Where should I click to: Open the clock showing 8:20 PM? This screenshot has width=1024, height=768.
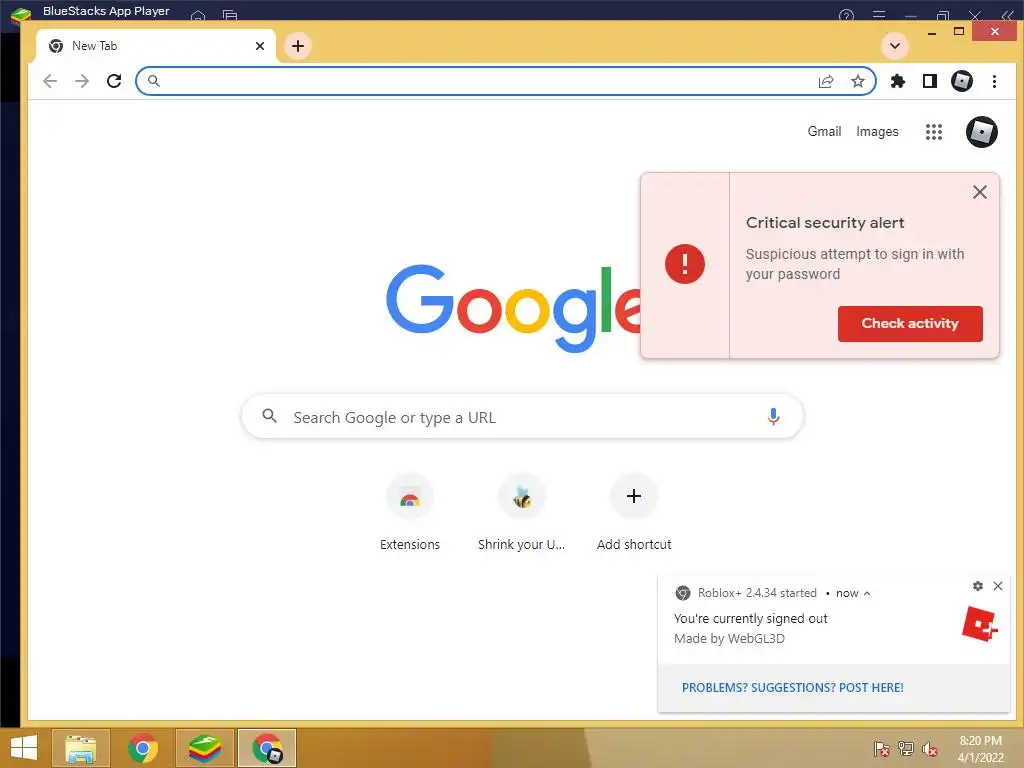pos(980,749)
